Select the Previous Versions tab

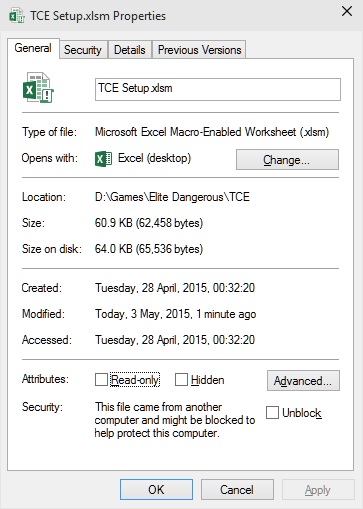coord(199,50)
